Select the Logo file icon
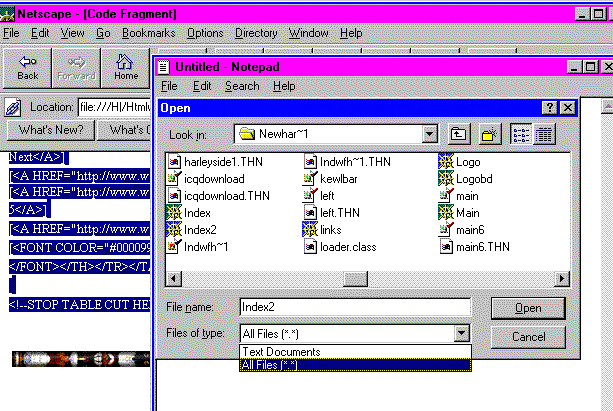Viewport: 613px width, 411px height. pos(446,162)
